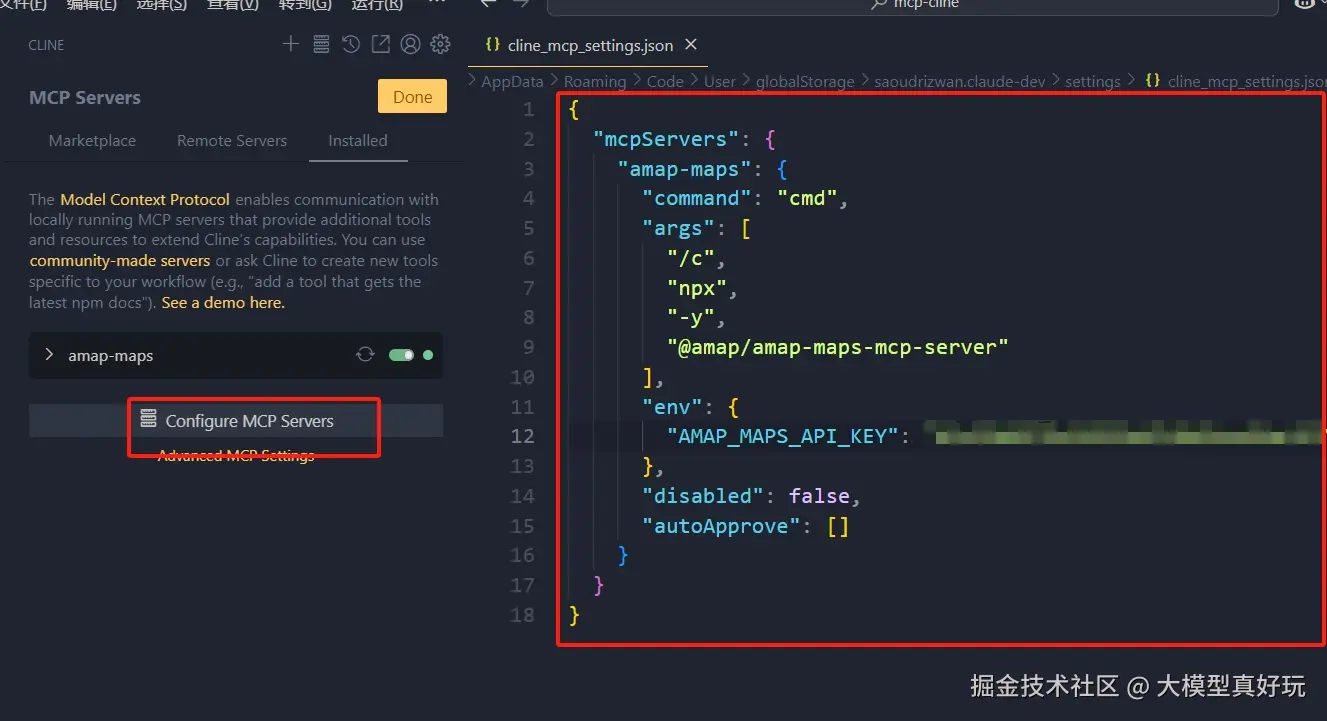Click the command center search box

click(x=912, y=4)
